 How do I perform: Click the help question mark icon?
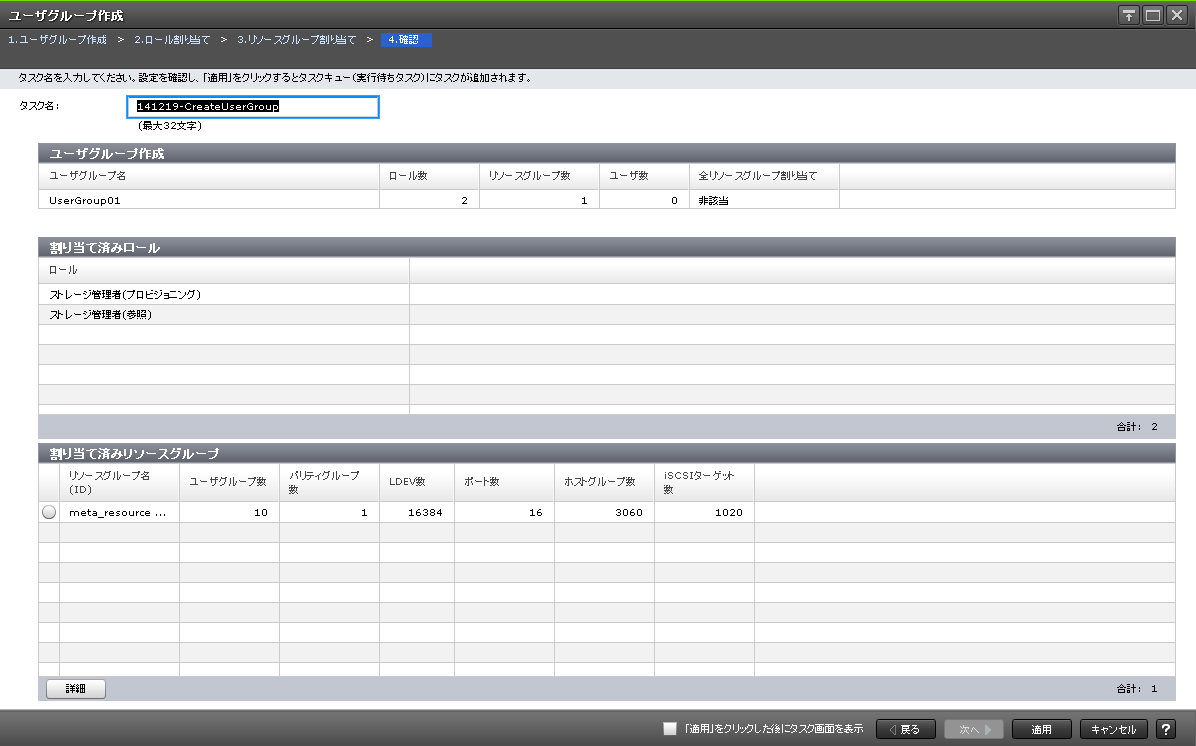point(1165,729)
